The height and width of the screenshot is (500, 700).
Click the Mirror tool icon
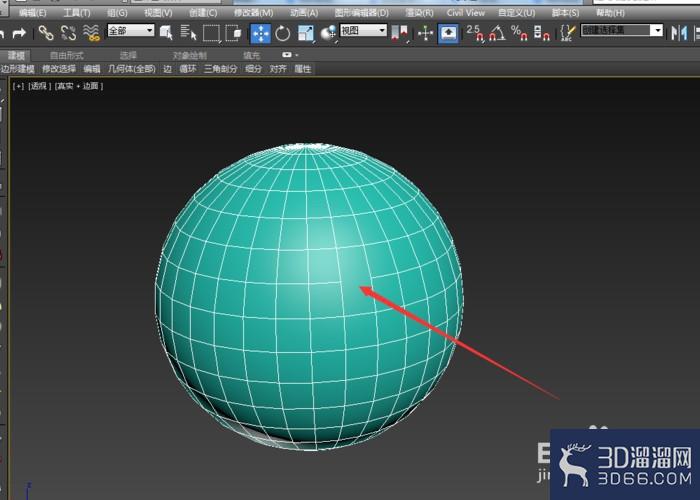pyautogui.click(x=679, y=33)
